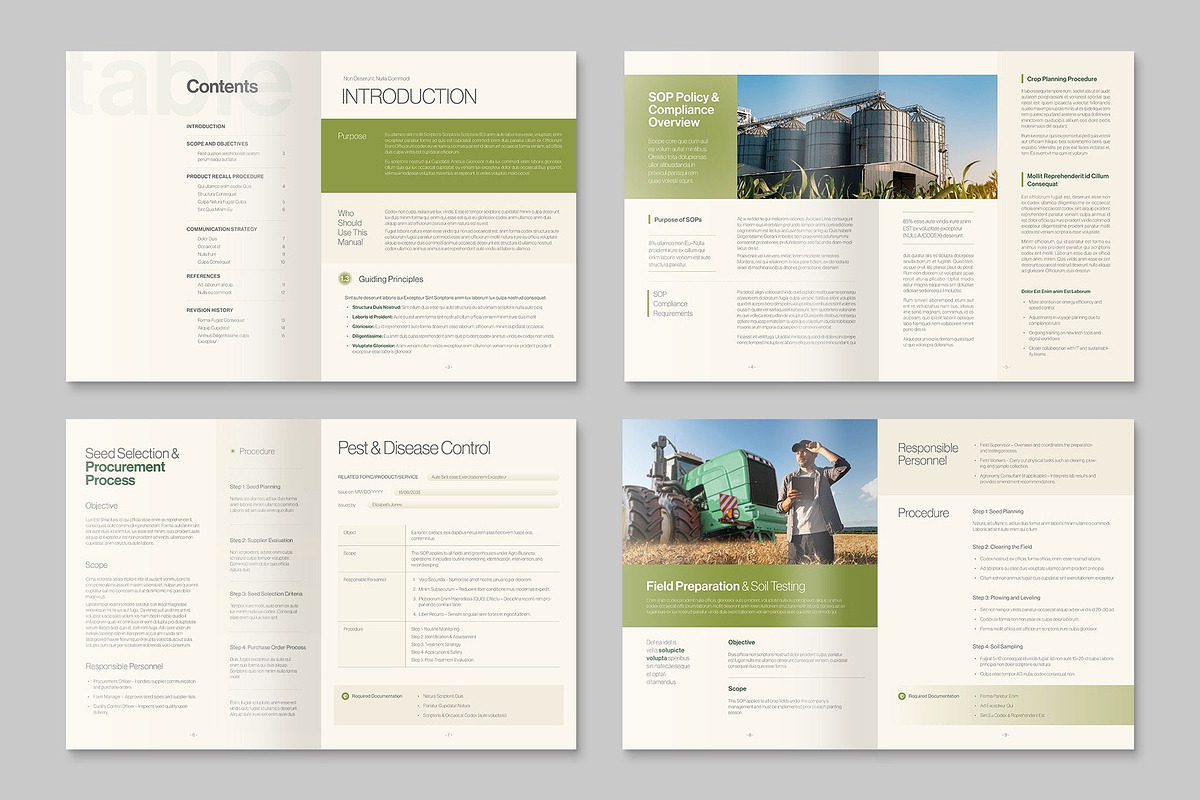Click the 'Guiding Principles' heading
Viewport: 1200px width, 800px height.
click(391, 279)
